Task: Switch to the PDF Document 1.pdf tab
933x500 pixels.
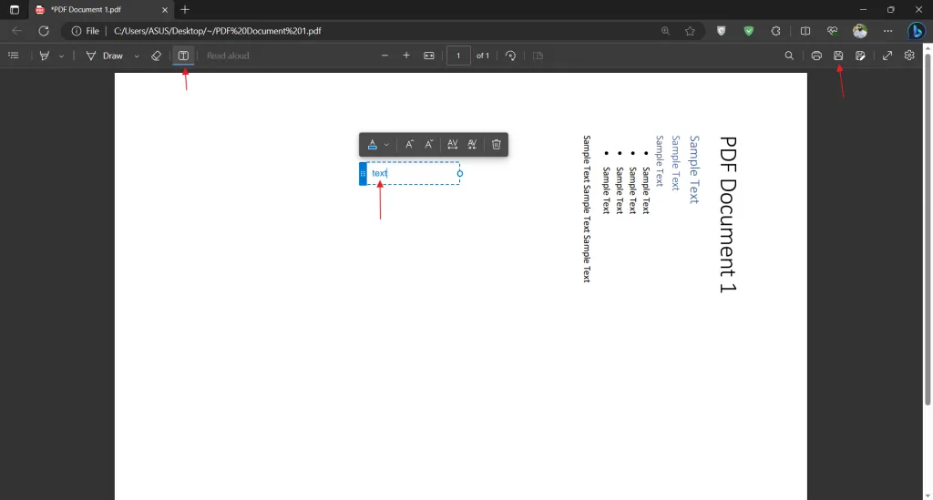Action: coord(102,10)
